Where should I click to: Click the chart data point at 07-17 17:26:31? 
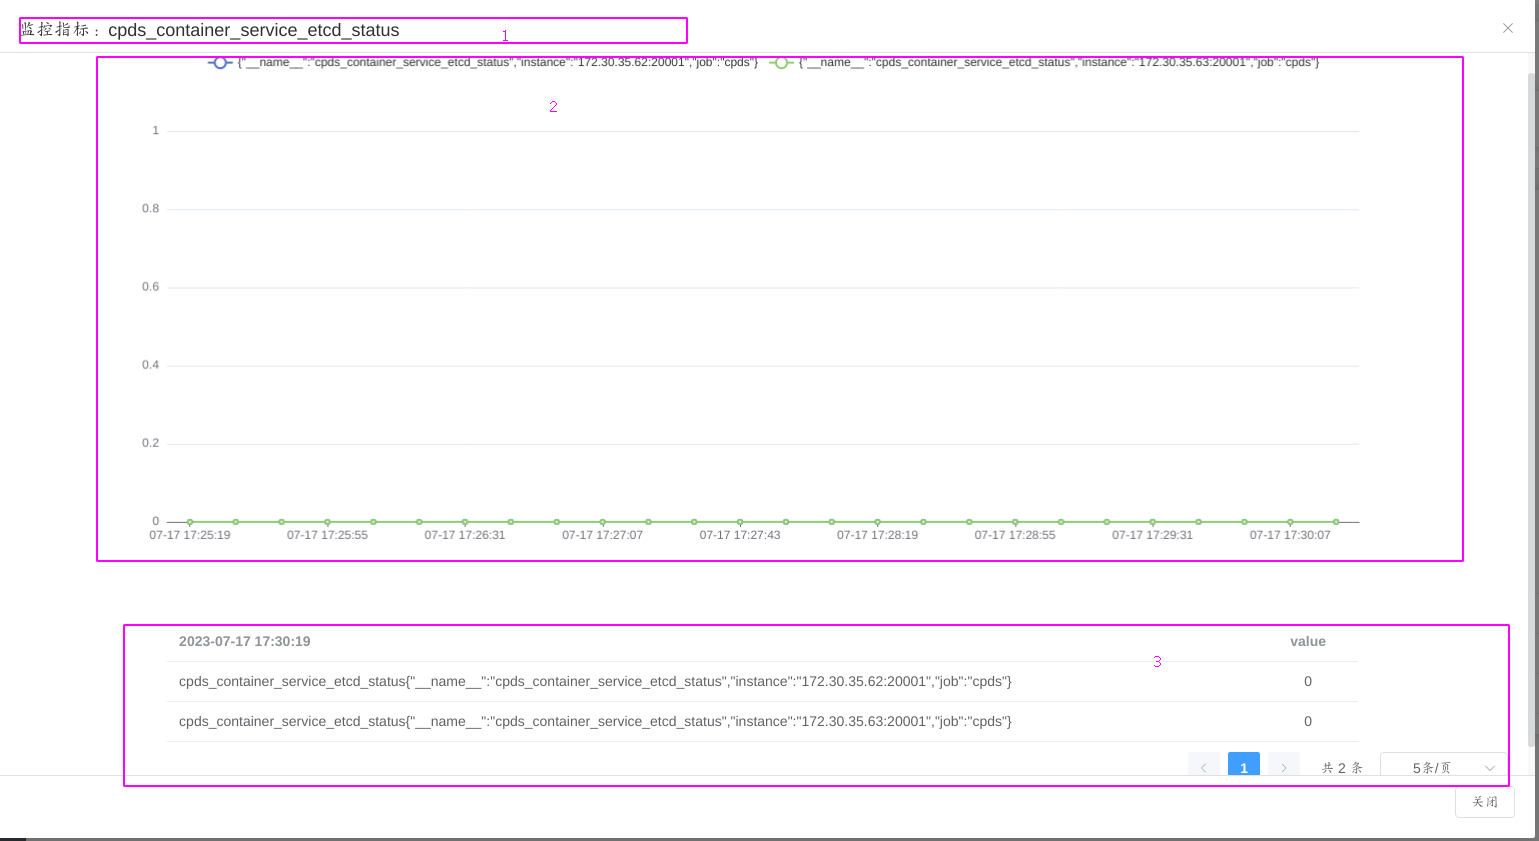pos(465,522)
